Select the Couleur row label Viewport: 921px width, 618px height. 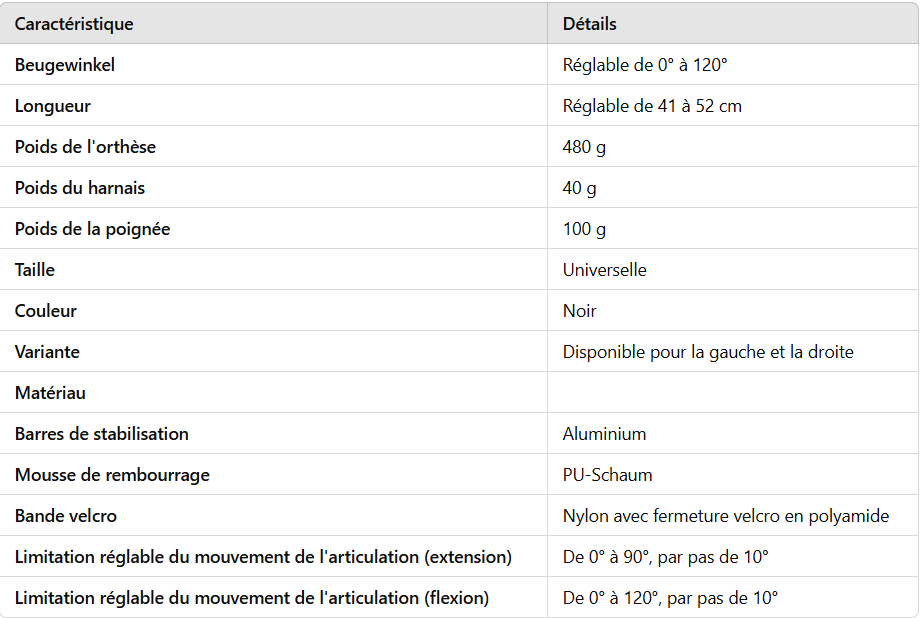click(46, 311)
